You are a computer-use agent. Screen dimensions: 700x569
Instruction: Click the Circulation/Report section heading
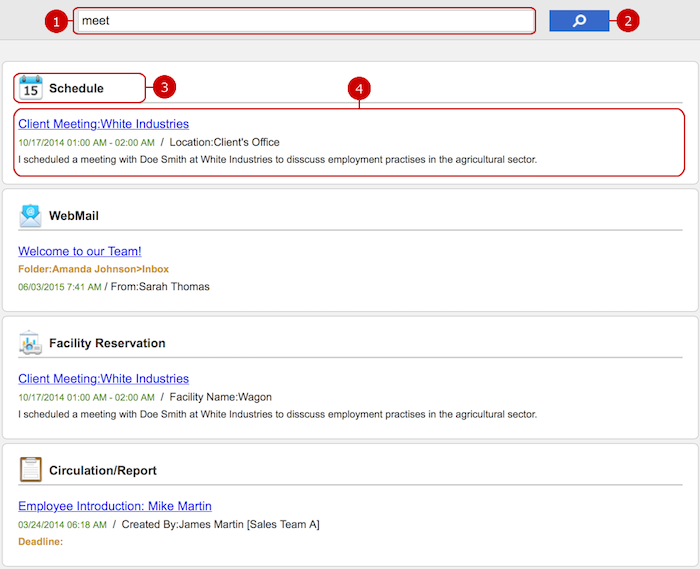pyautogui.click(x=103, y=470)
